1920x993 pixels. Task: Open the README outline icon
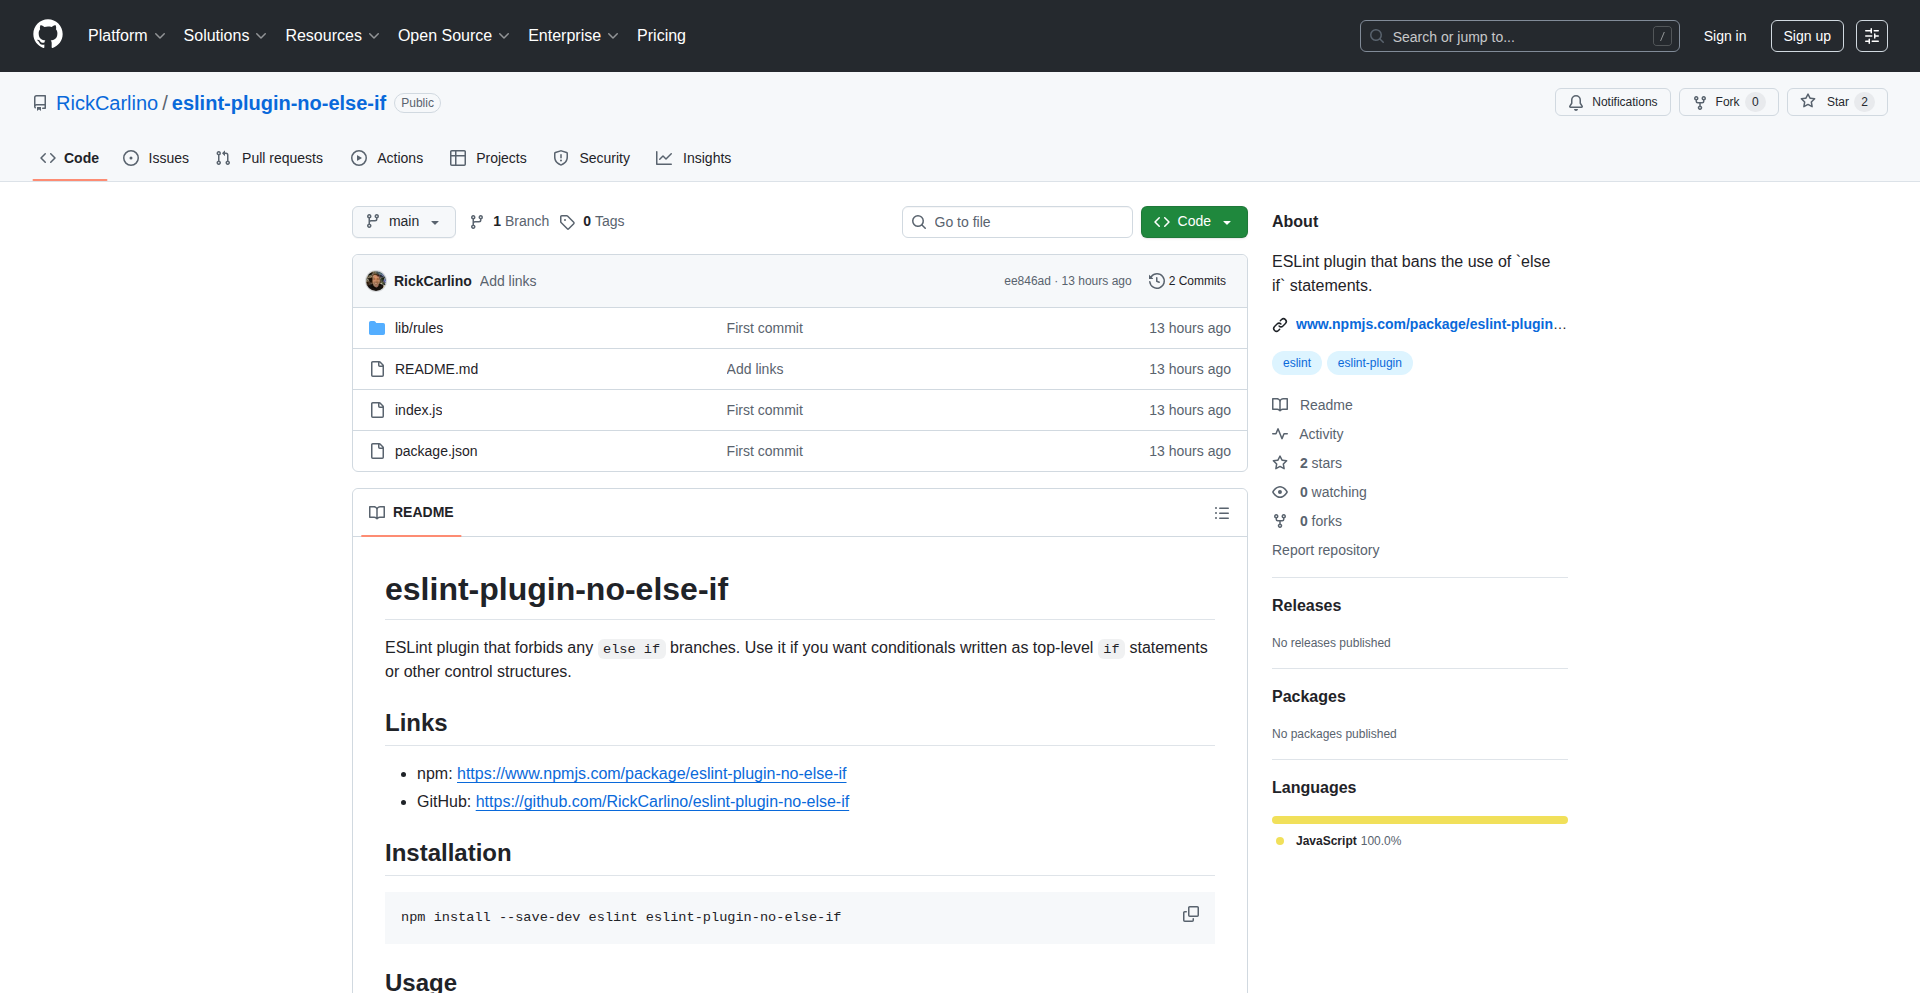[x=1221, y=513]
